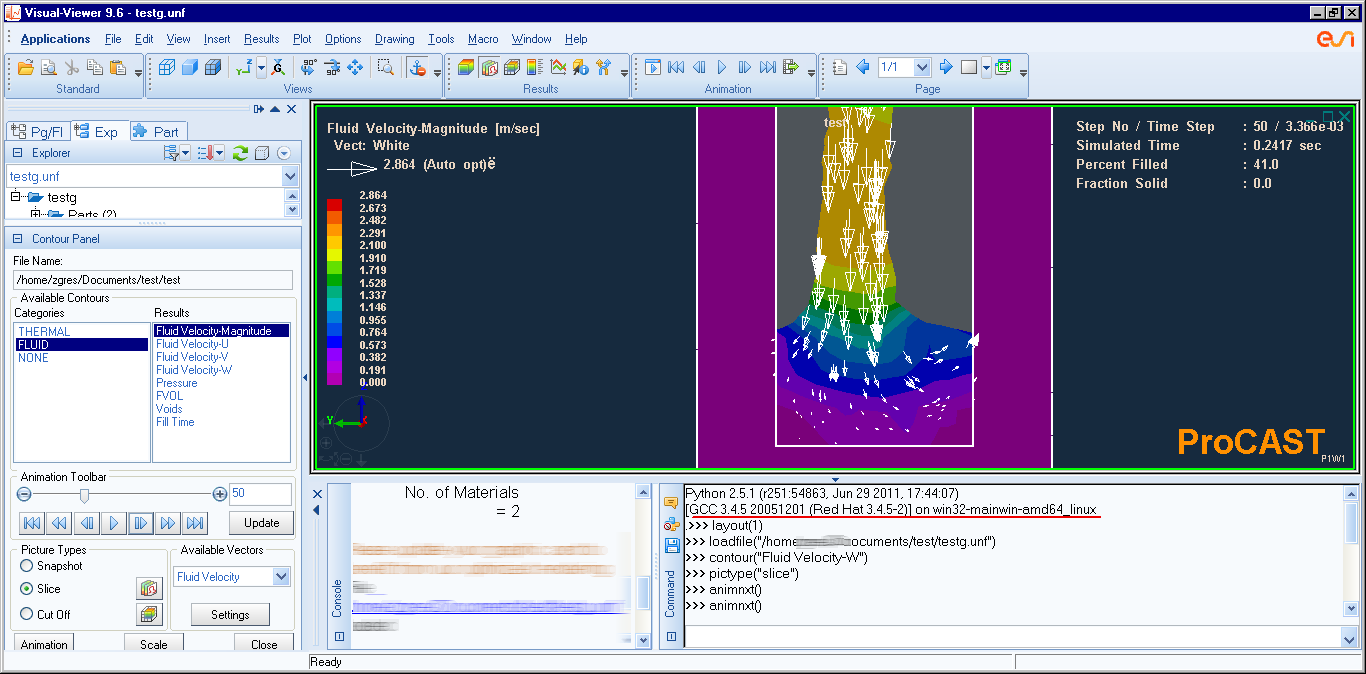Open the Applications menu
1366x674 pixels.
coord(55,39)
